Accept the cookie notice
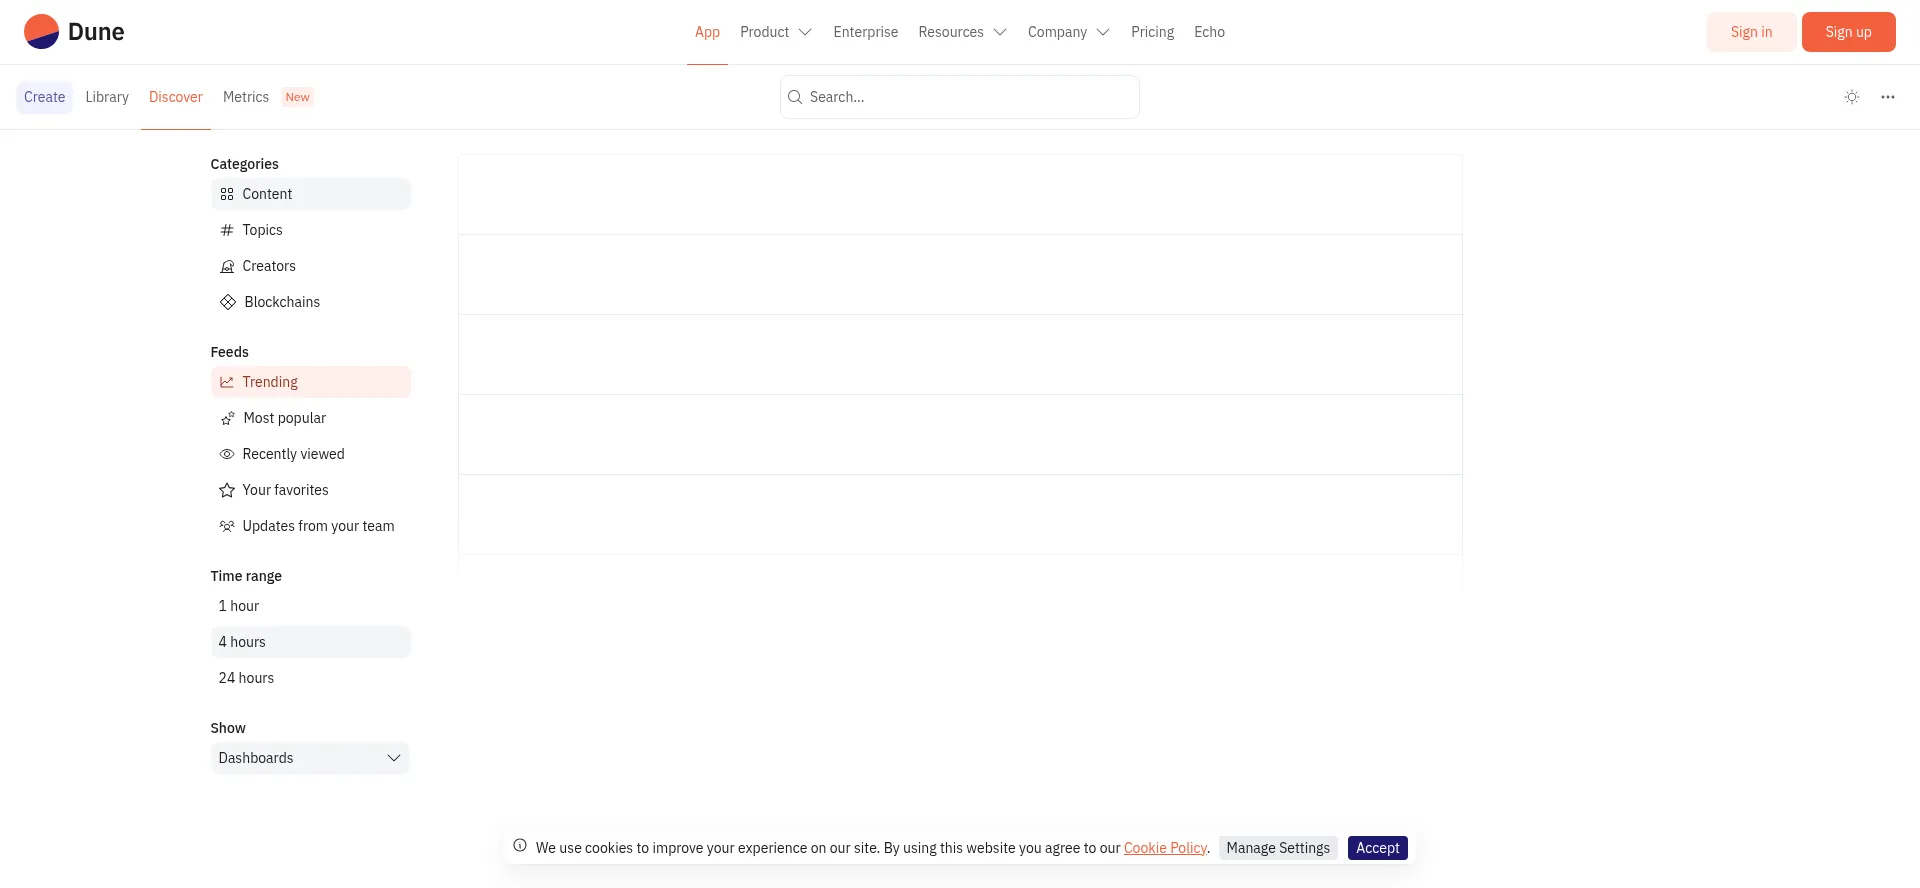Screen dimensions: 1920x888 [x=1377, y=848]
